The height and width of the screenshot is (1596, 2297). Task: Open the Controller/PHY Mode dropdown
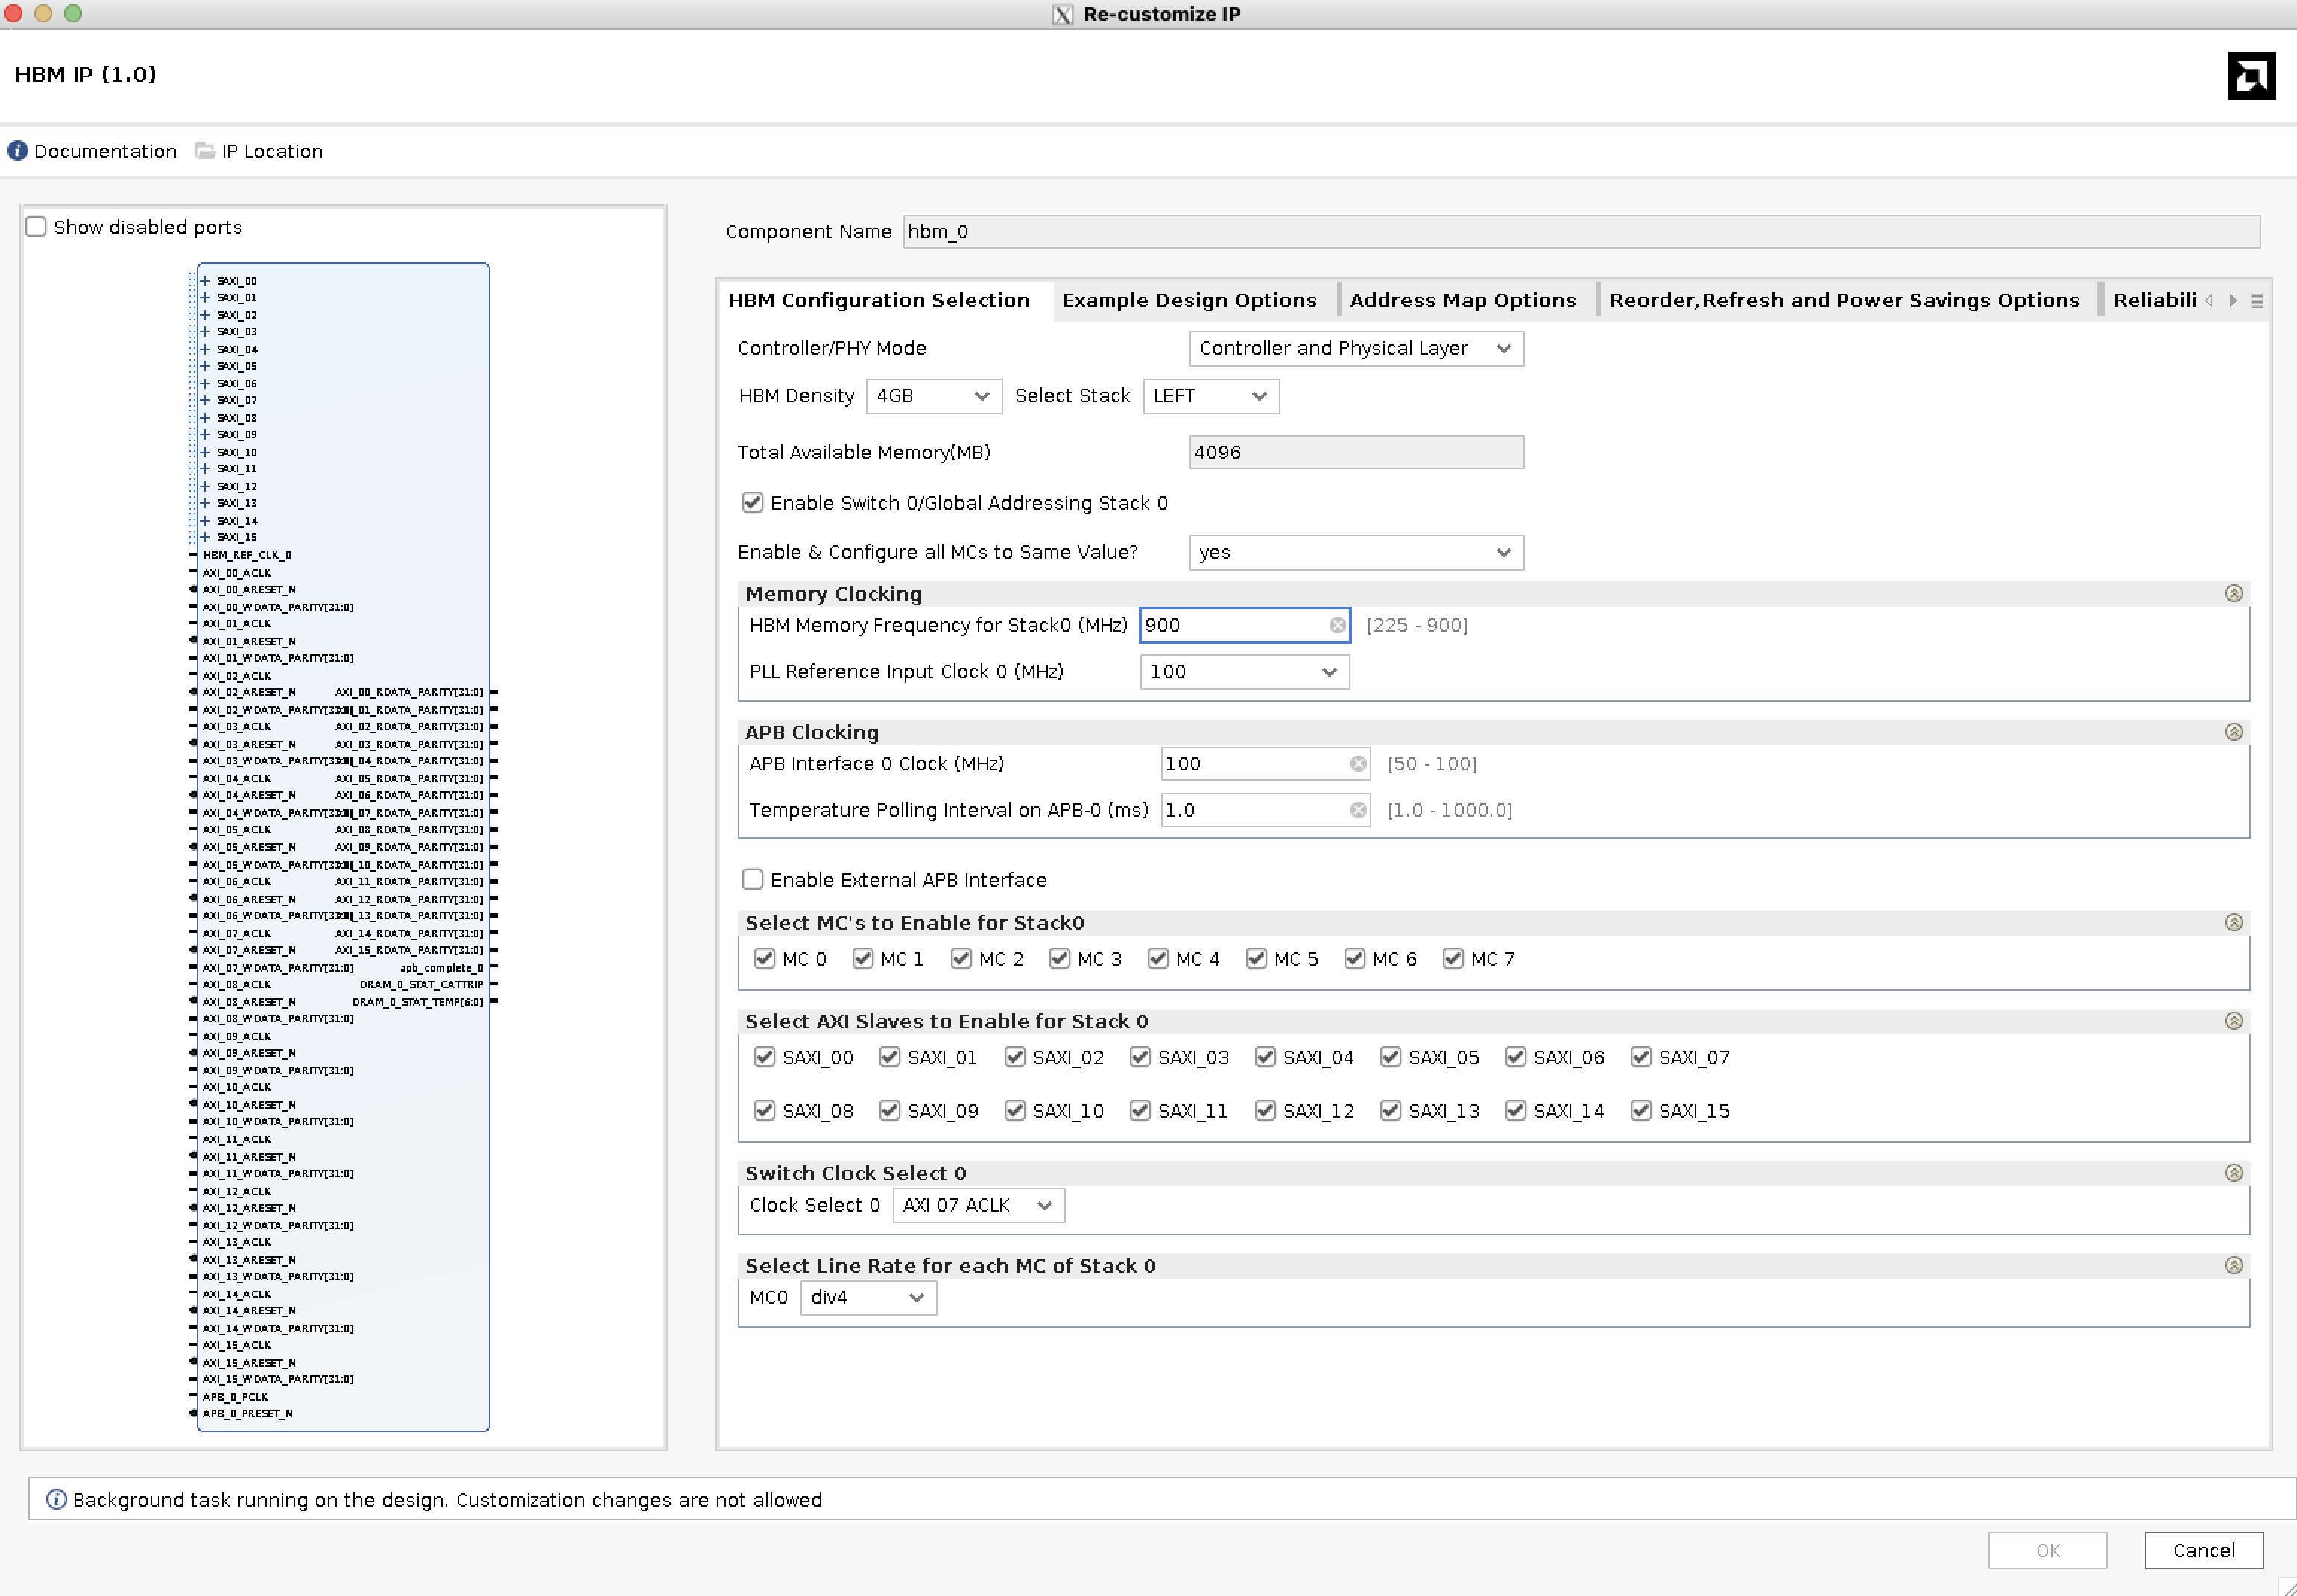point(1355,348)
